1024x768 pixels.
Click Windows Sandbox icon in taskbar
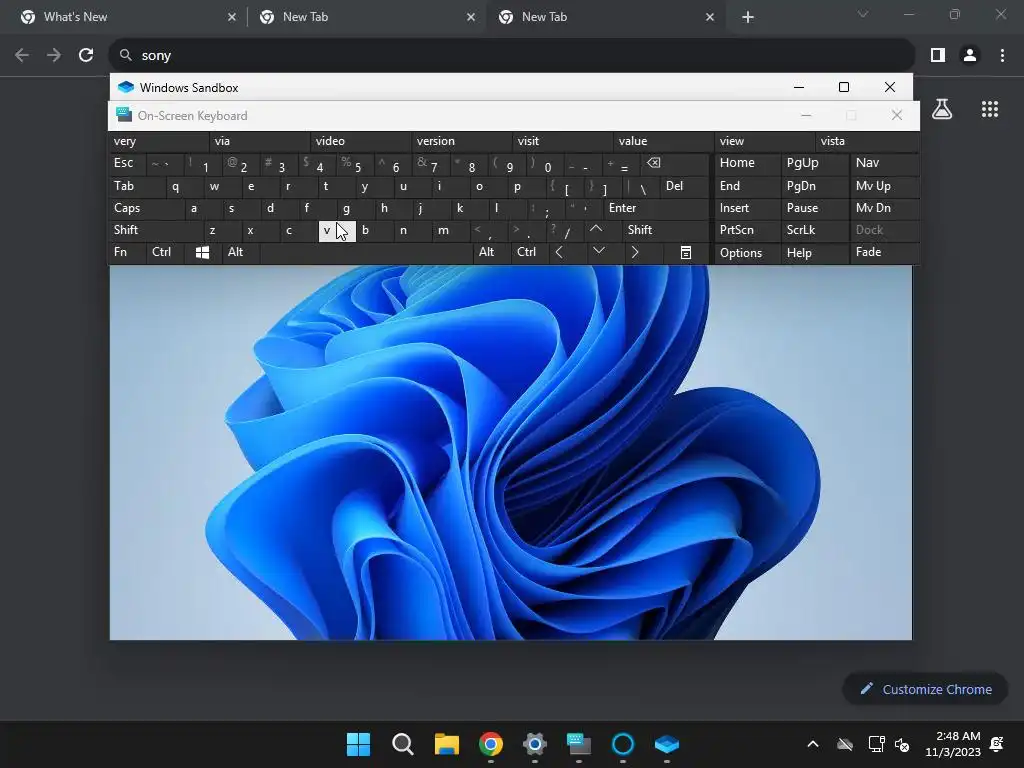(x=667, y=744)
